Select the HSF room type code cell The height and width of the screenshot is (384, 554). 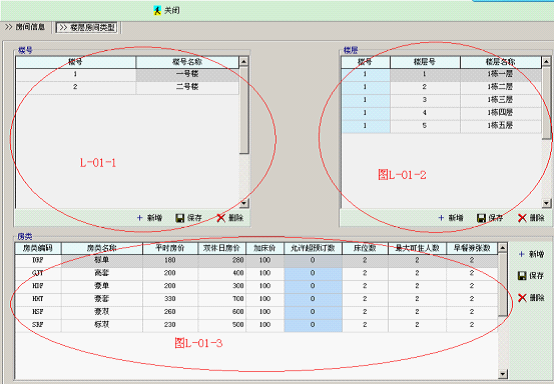tap(38, 312)
